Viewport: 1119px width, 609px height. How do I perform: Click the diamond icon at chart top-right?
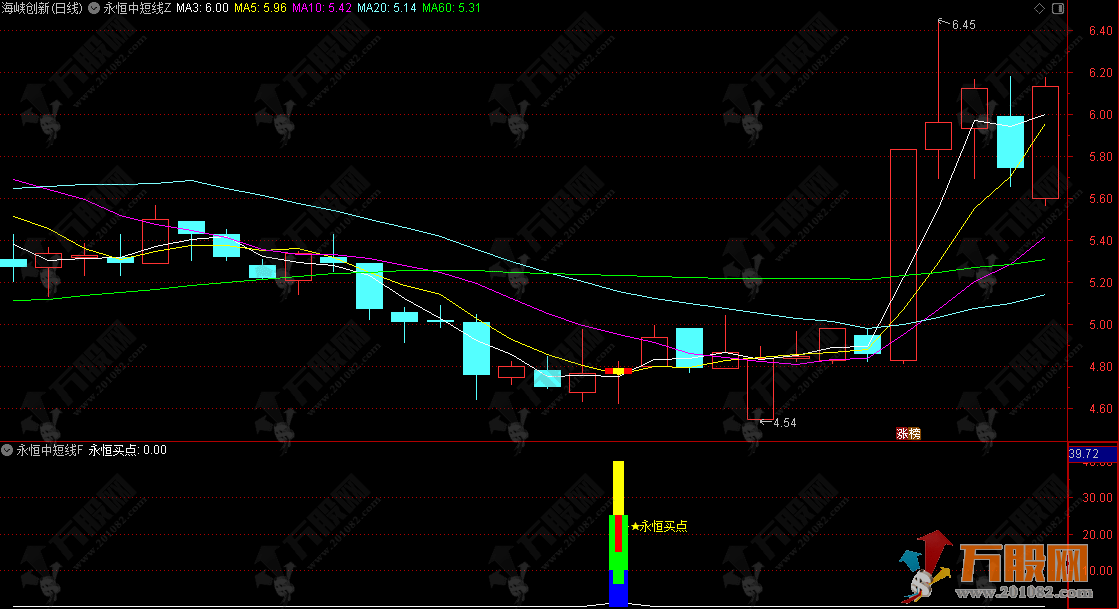(1039, 9)
